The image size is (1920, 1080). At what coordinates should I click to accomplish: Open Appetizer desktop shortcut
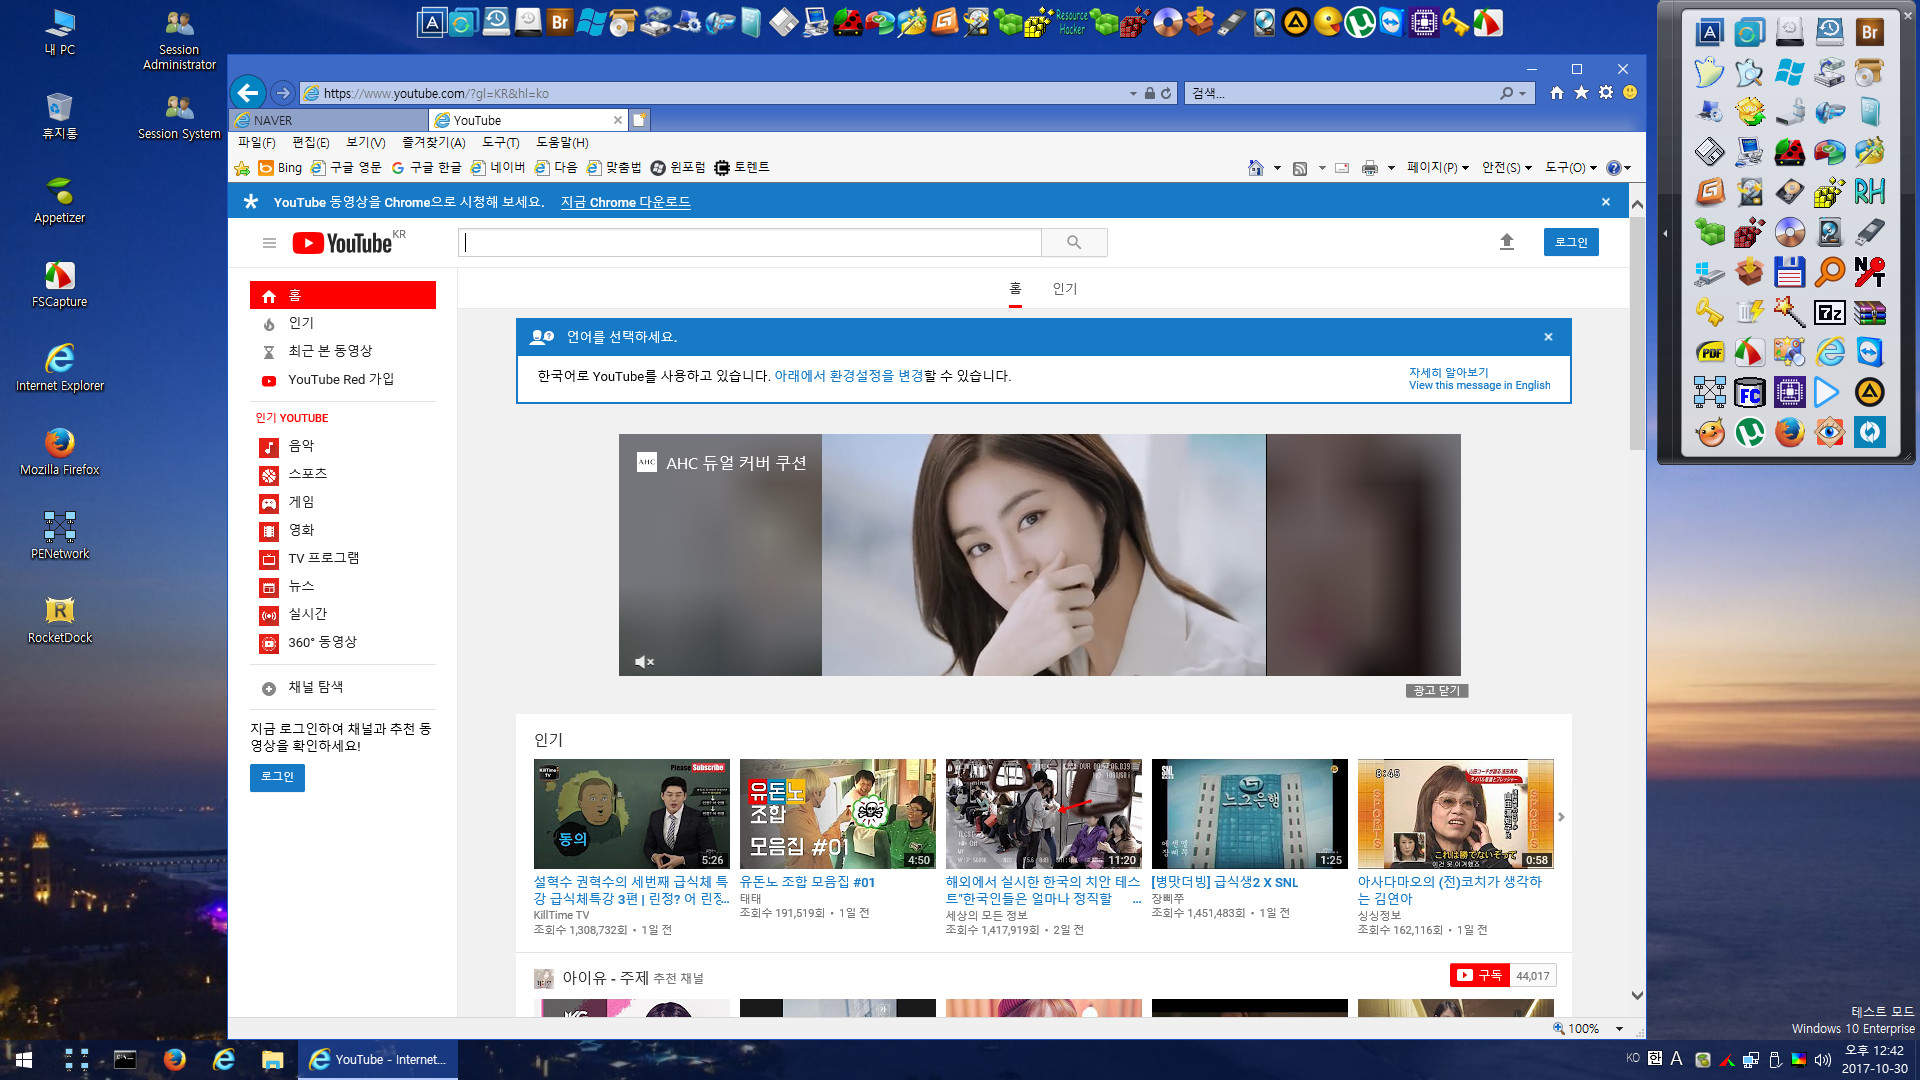[60, 199]
